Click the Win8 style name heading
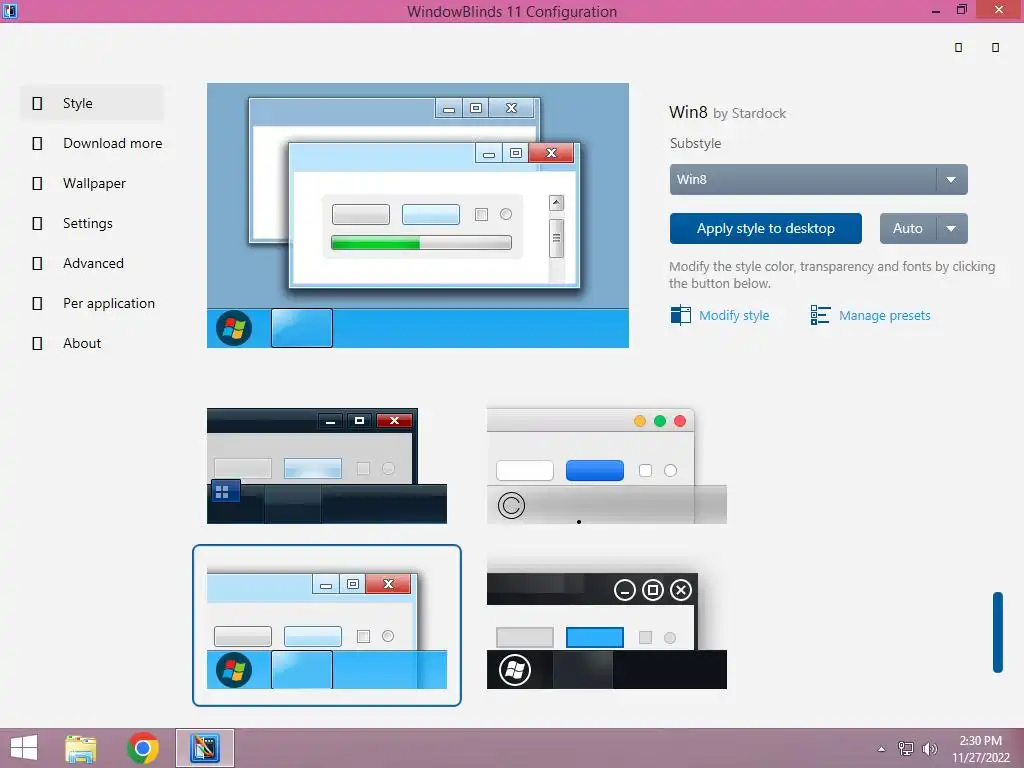The image size is (1024, 768). 688,112
